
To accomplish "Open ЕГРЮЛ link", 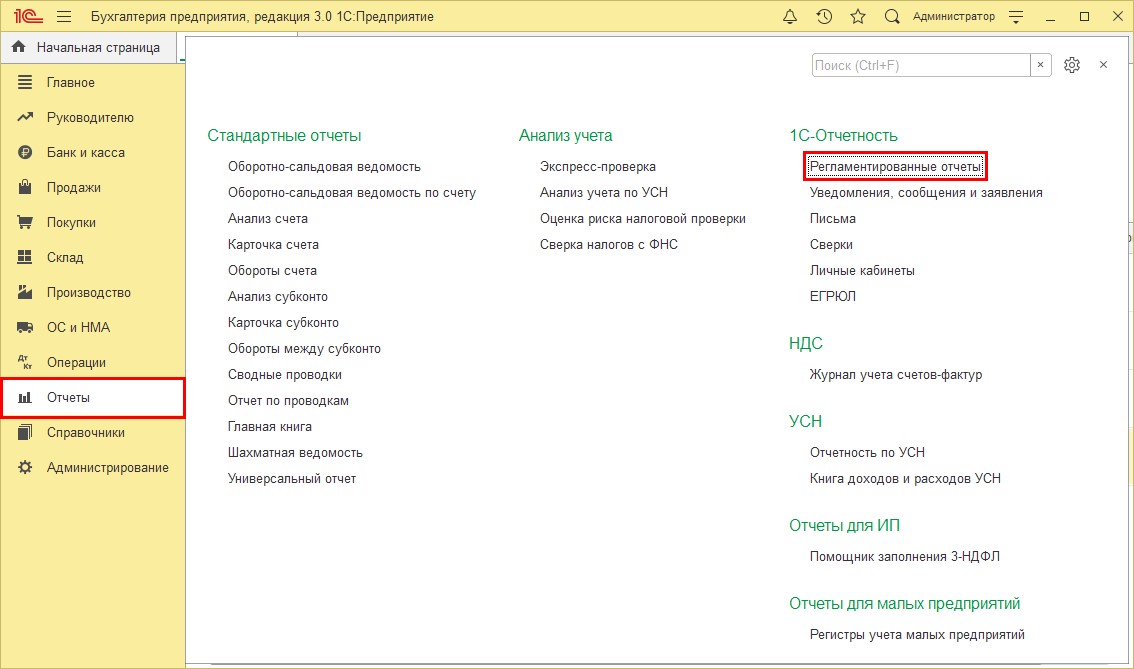I will pyautogui.click(x=832, y=297).
